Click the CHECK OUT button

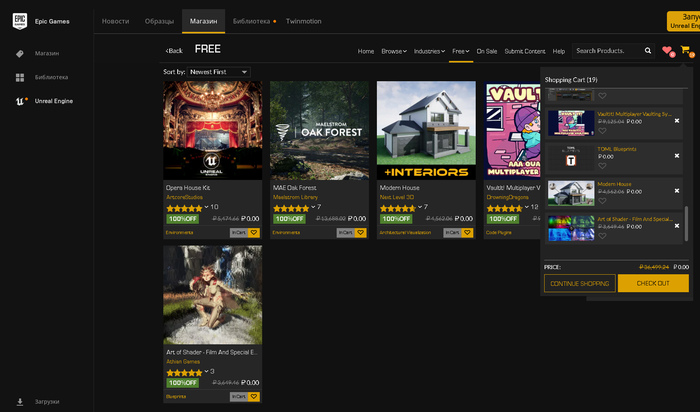point(653,283)
